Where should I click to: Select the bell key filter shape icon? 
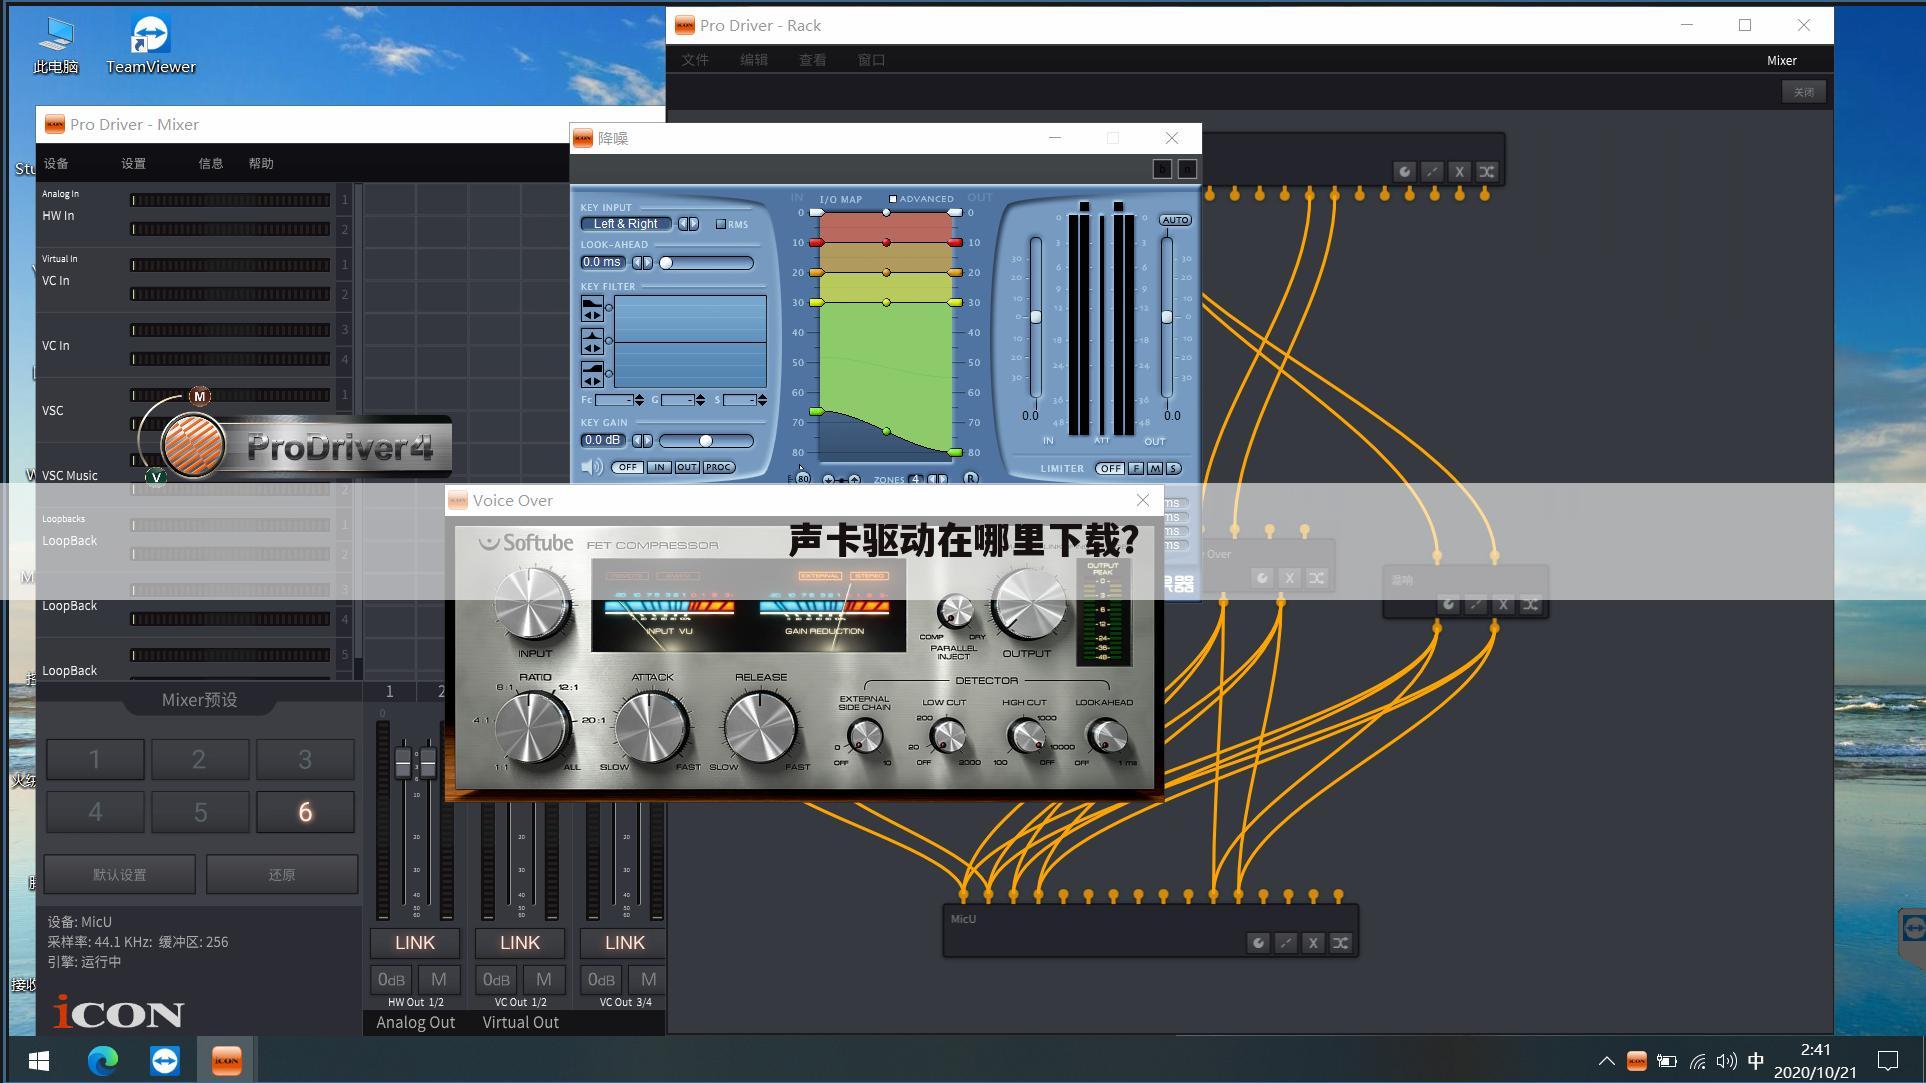[x=592, y=341]
